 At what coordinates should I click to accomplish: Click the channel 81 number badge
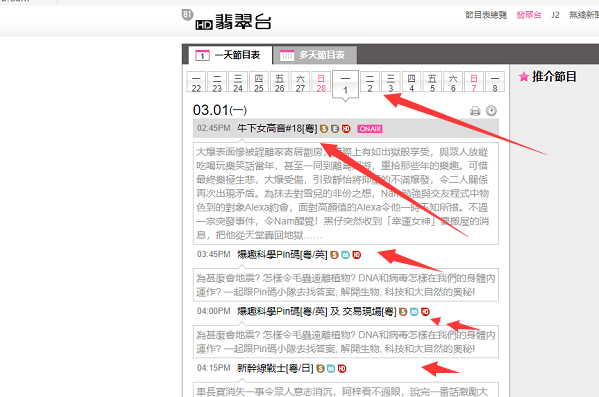pos(187,15)
